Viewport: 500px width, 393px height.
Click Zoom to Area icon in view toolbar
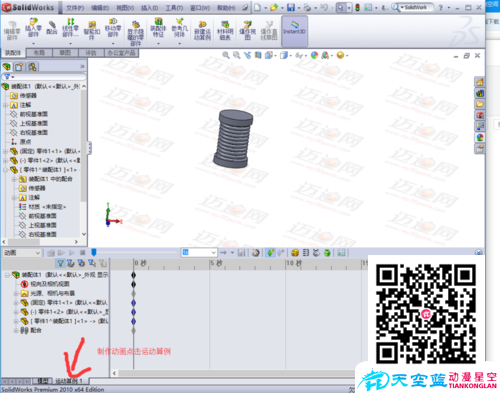[x=237, y=55]
